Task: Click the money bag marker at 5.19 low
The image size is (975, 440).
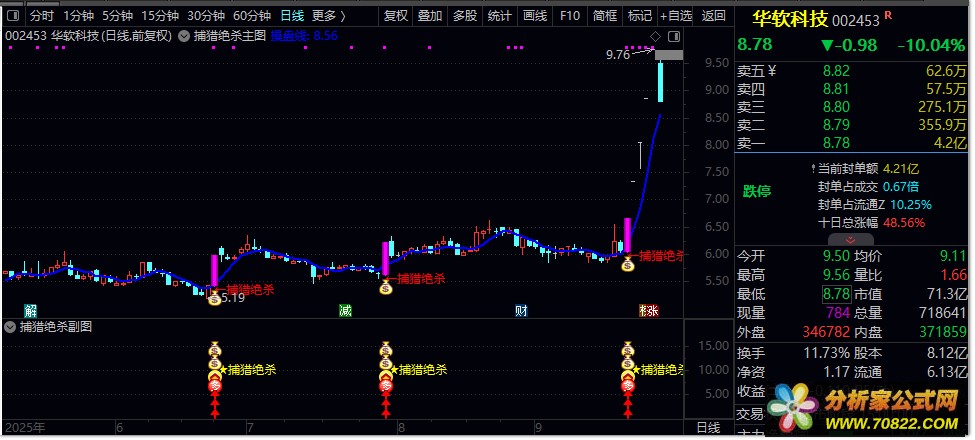Action: pos(215,299)
